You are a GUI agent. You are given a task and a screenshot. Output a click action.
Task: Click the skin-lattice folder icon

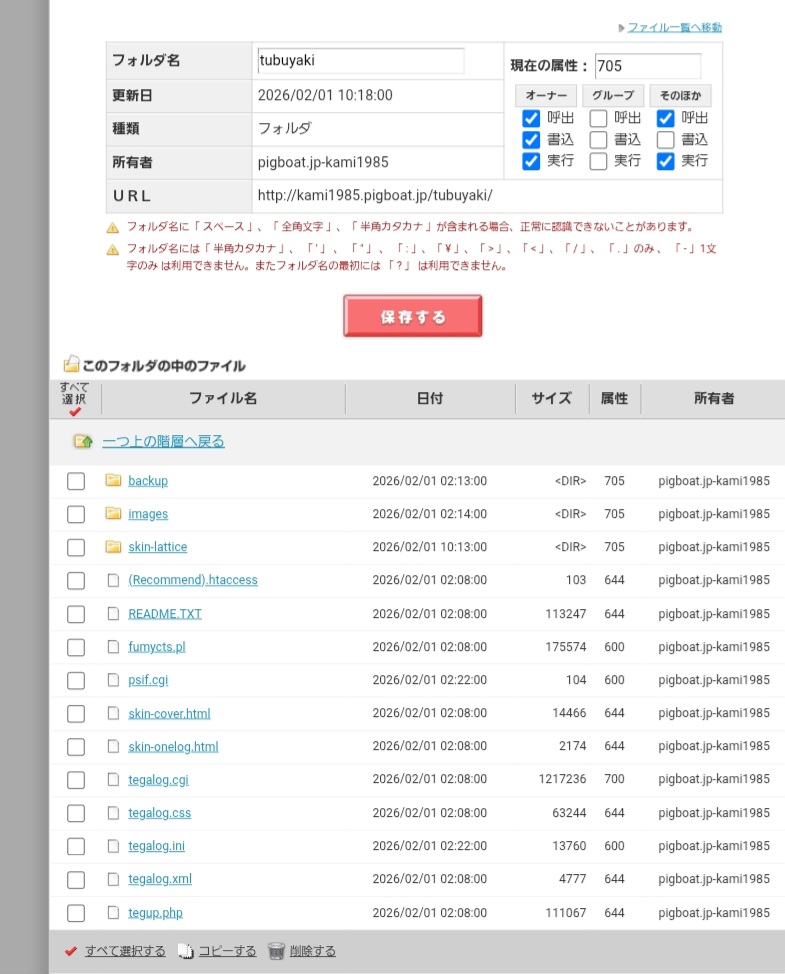click(113, 547)
